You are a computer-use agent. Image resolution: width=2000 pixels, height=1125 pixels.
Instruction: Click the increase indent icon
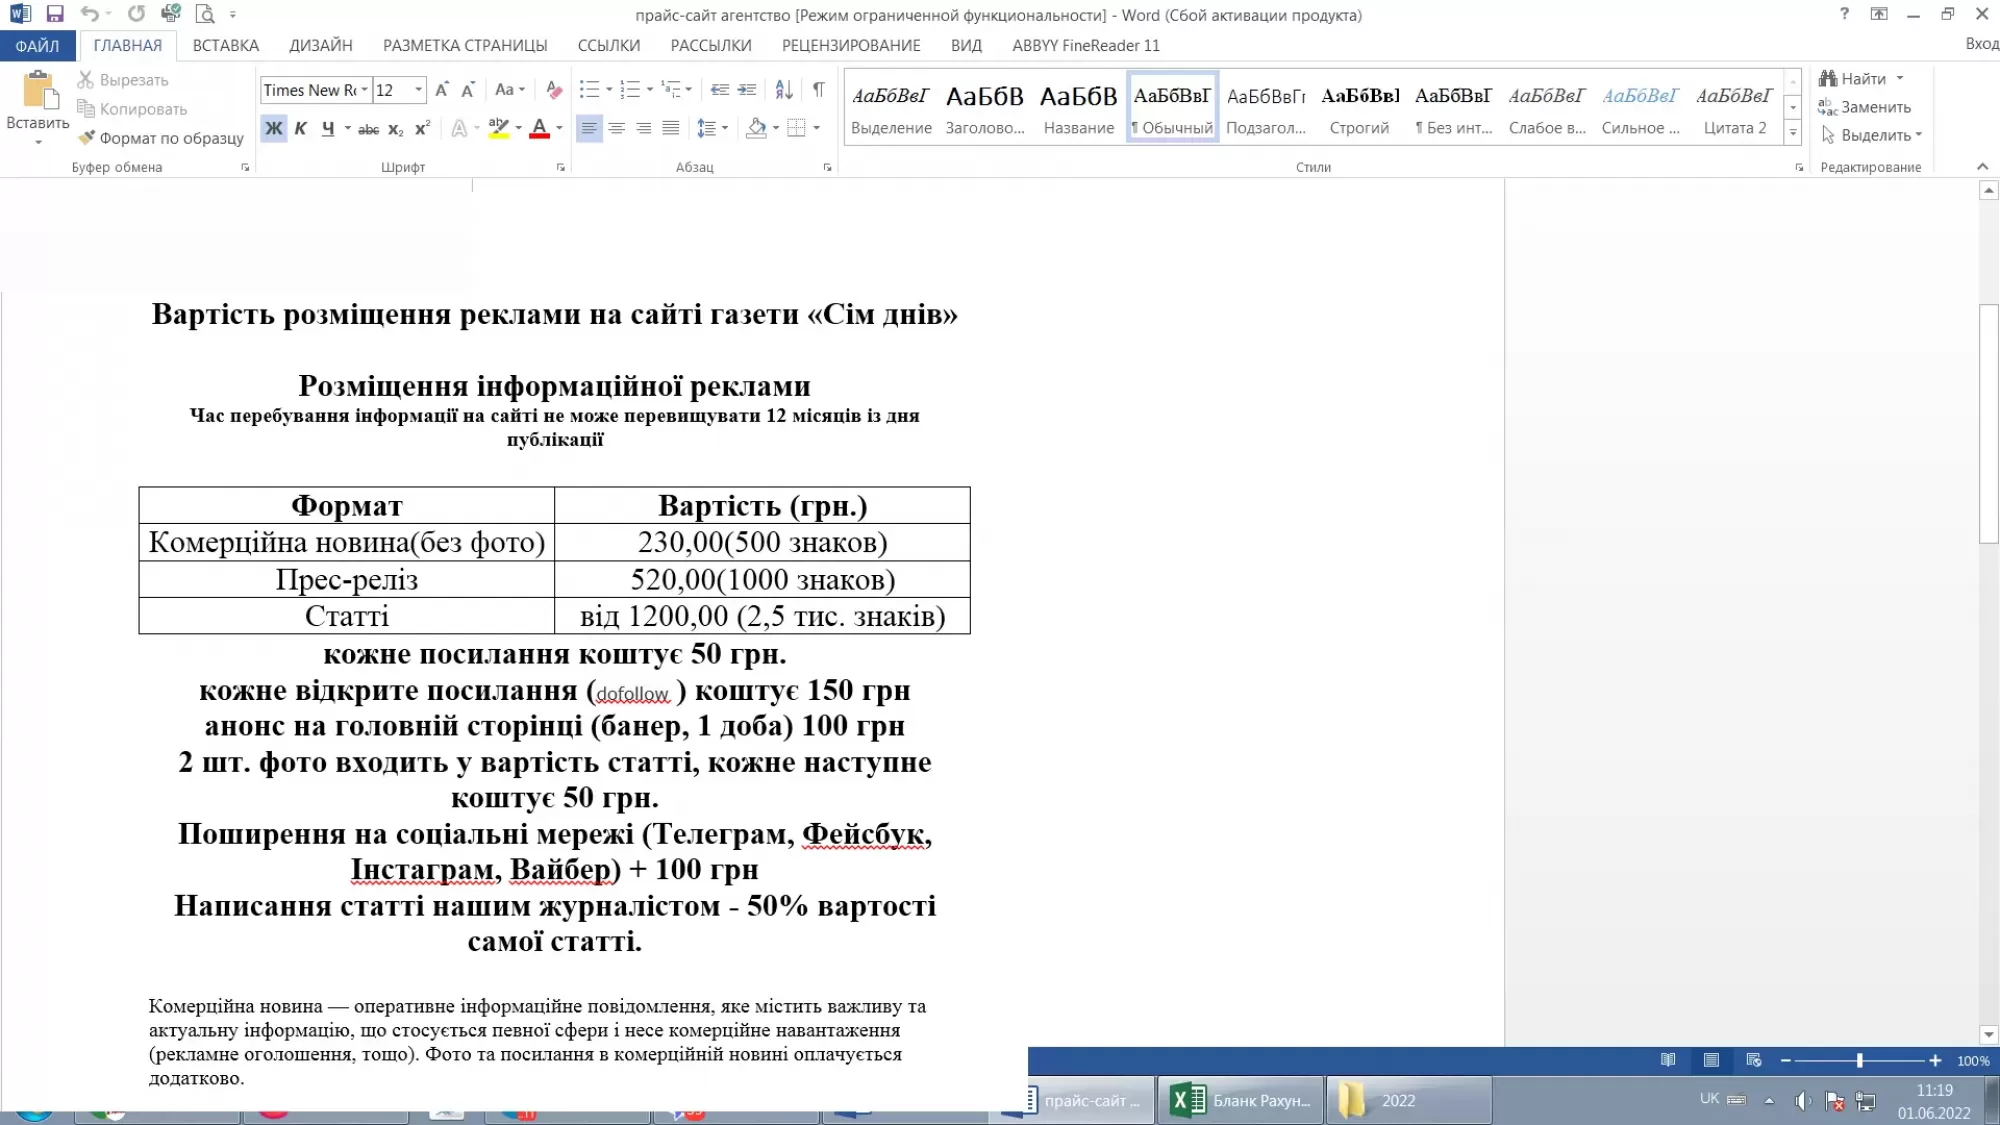tap(747, 90)
